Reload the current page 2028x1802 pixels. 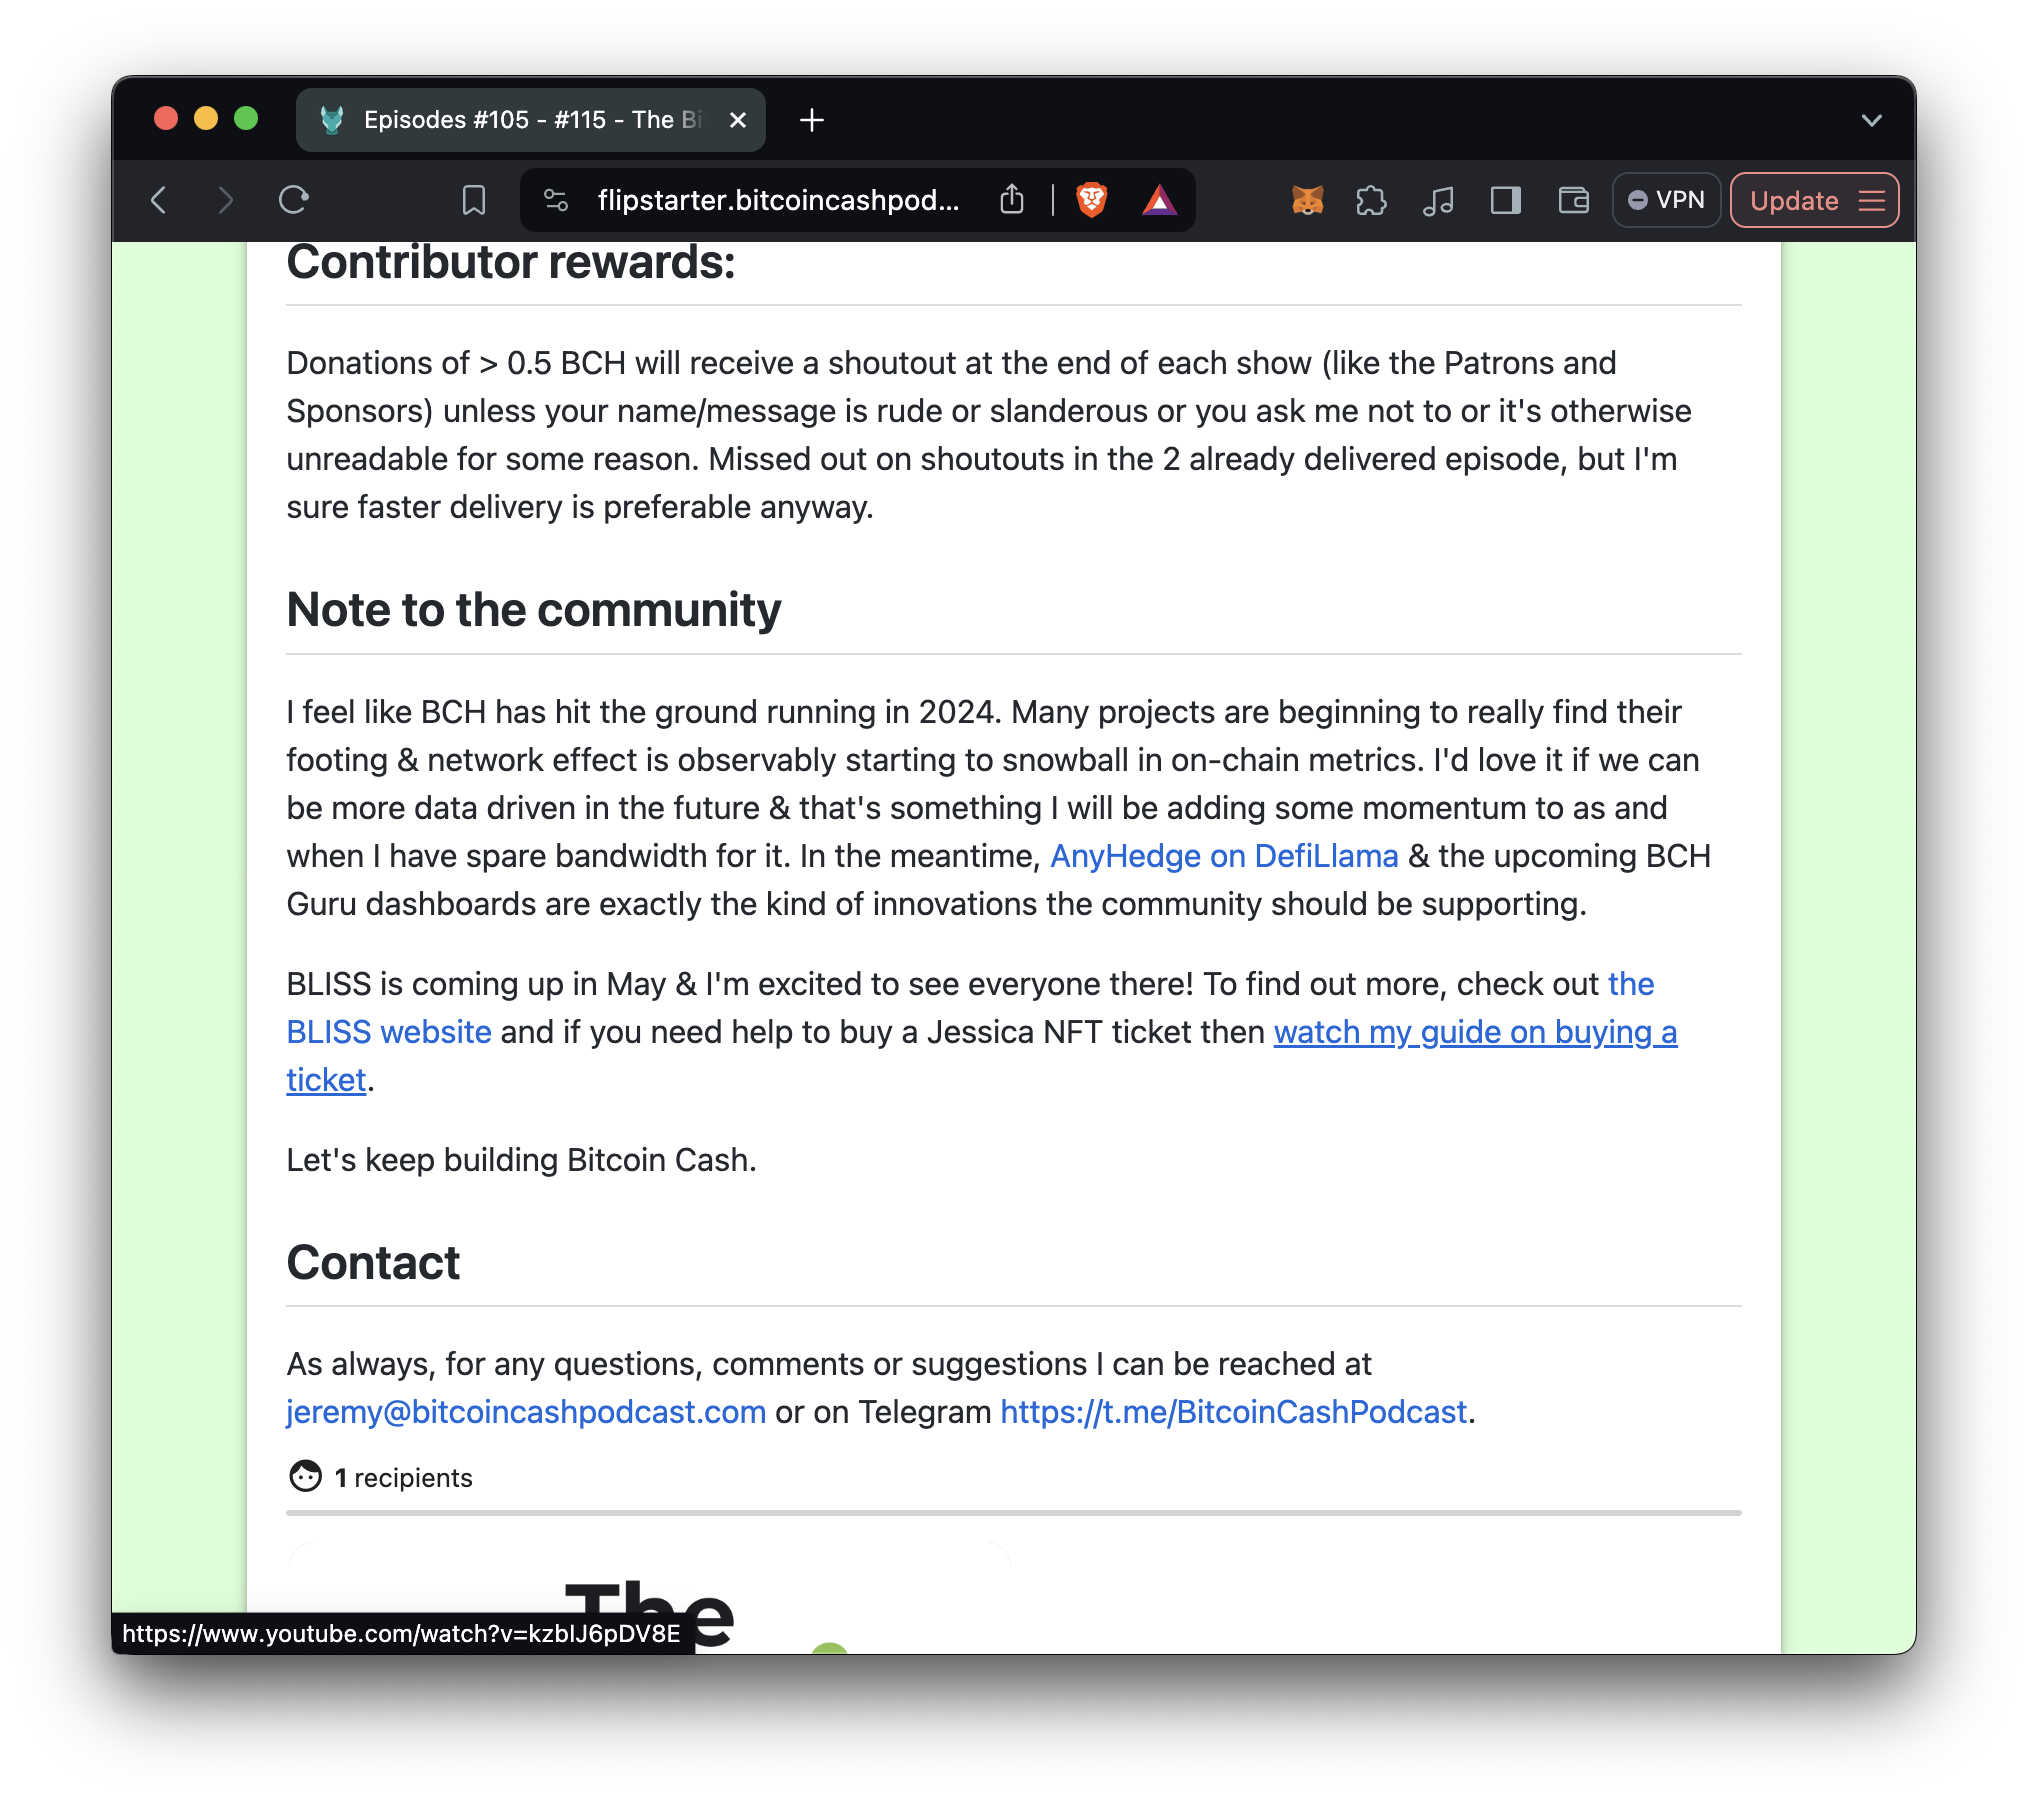[293, 200]
